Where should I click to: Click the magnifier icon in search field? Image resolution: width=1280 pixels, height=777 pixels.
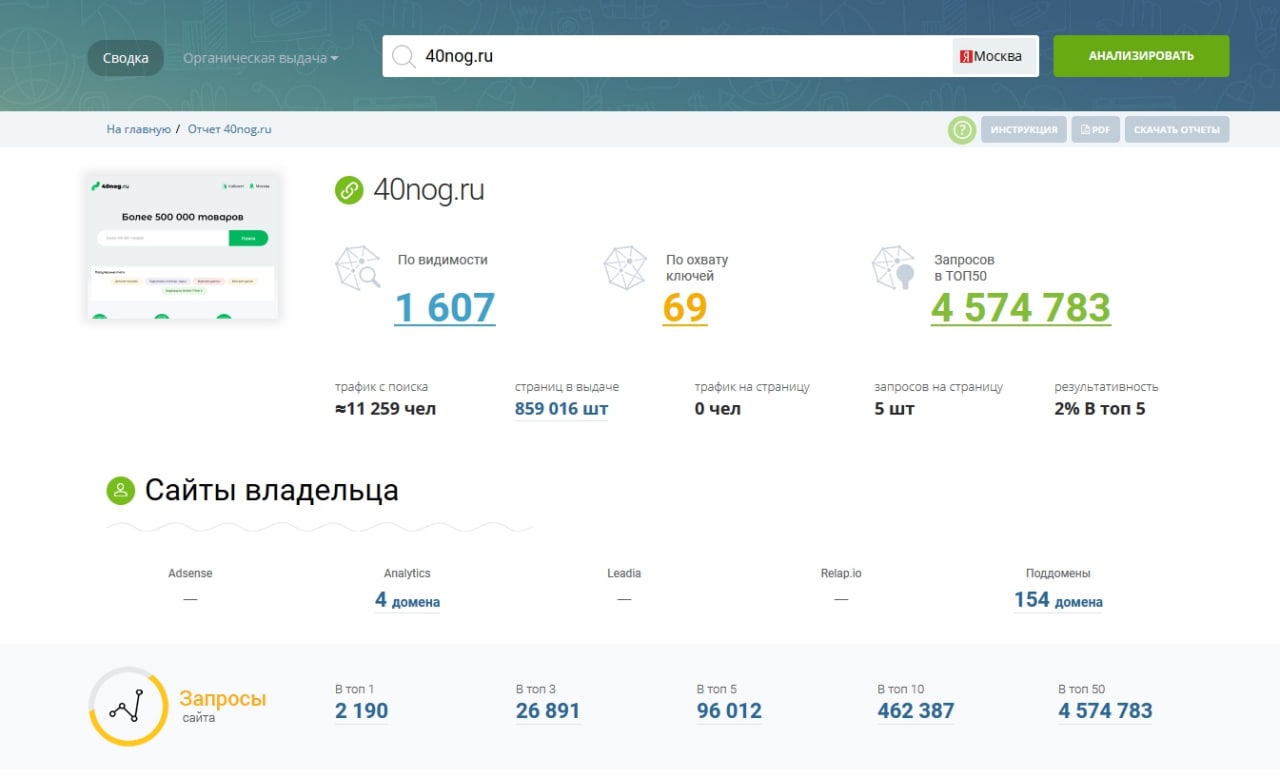point(404,57)
